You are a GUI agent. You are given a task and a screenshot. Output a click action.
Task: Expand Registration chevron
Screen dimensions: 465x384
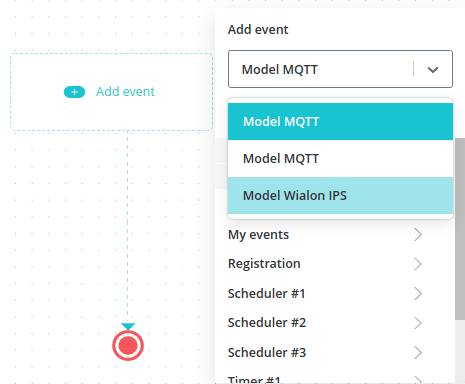pos(418,264)
